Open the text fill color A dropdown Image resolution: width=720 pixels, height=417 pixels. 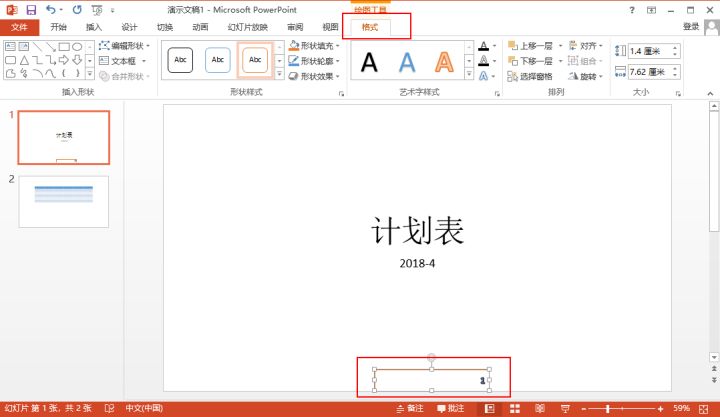pos(494,46)
